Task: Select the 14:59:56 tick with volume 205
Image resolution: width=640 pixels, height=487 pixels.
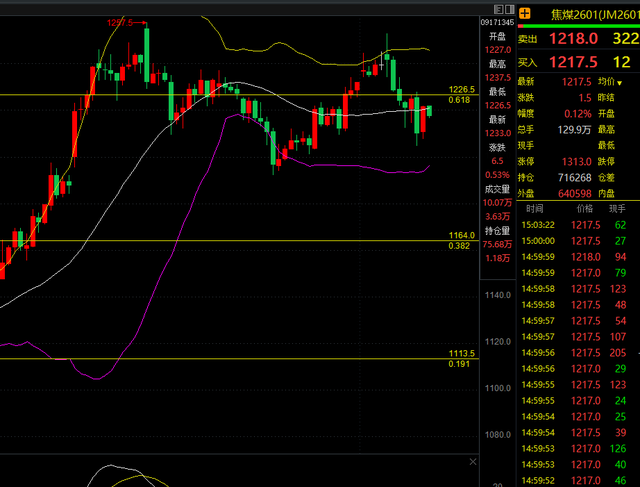Action: (x=578, y=353)
